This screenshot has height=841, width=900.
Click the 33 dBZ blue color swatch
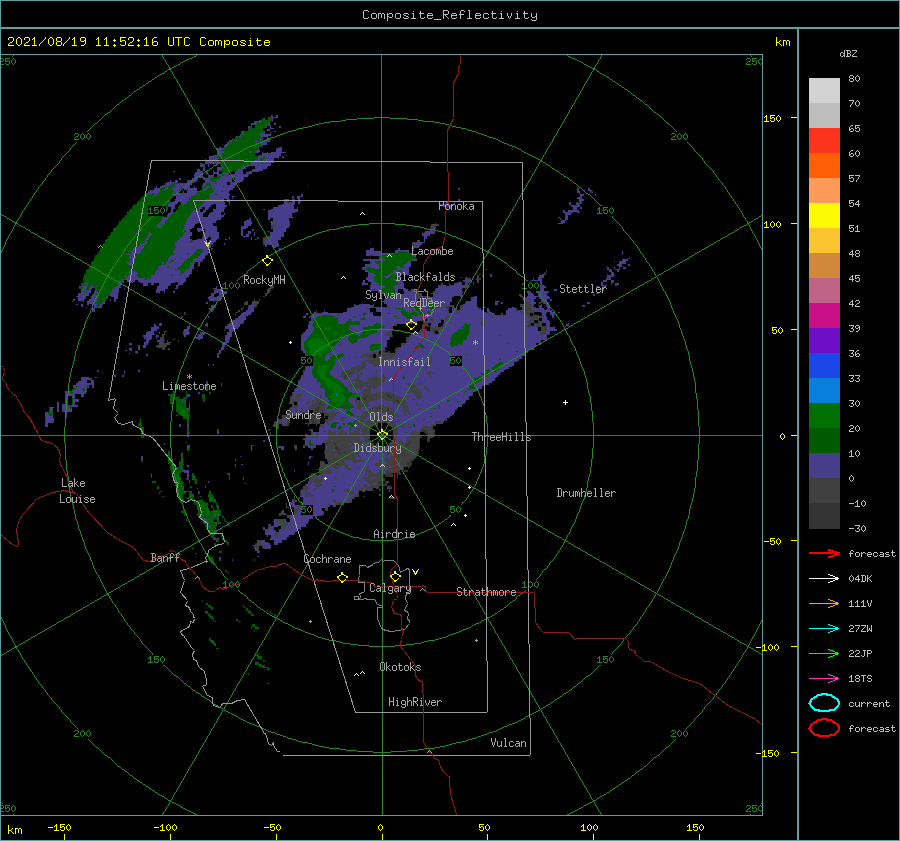(824, 390)
